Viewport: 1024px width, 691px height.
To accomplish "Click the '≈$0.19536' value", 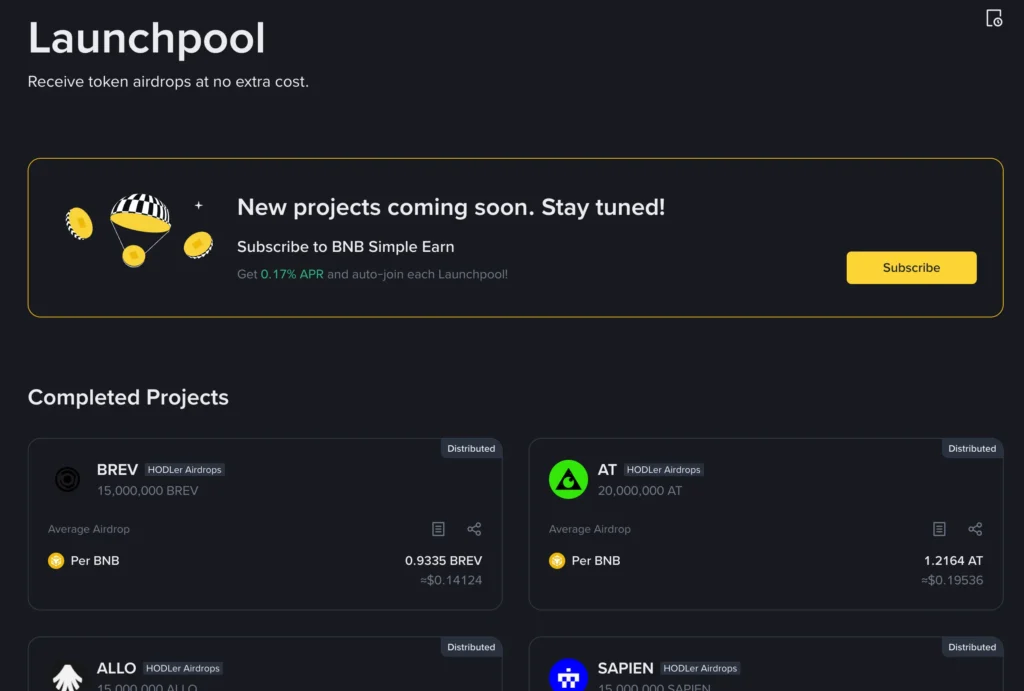I will point(952,580).
